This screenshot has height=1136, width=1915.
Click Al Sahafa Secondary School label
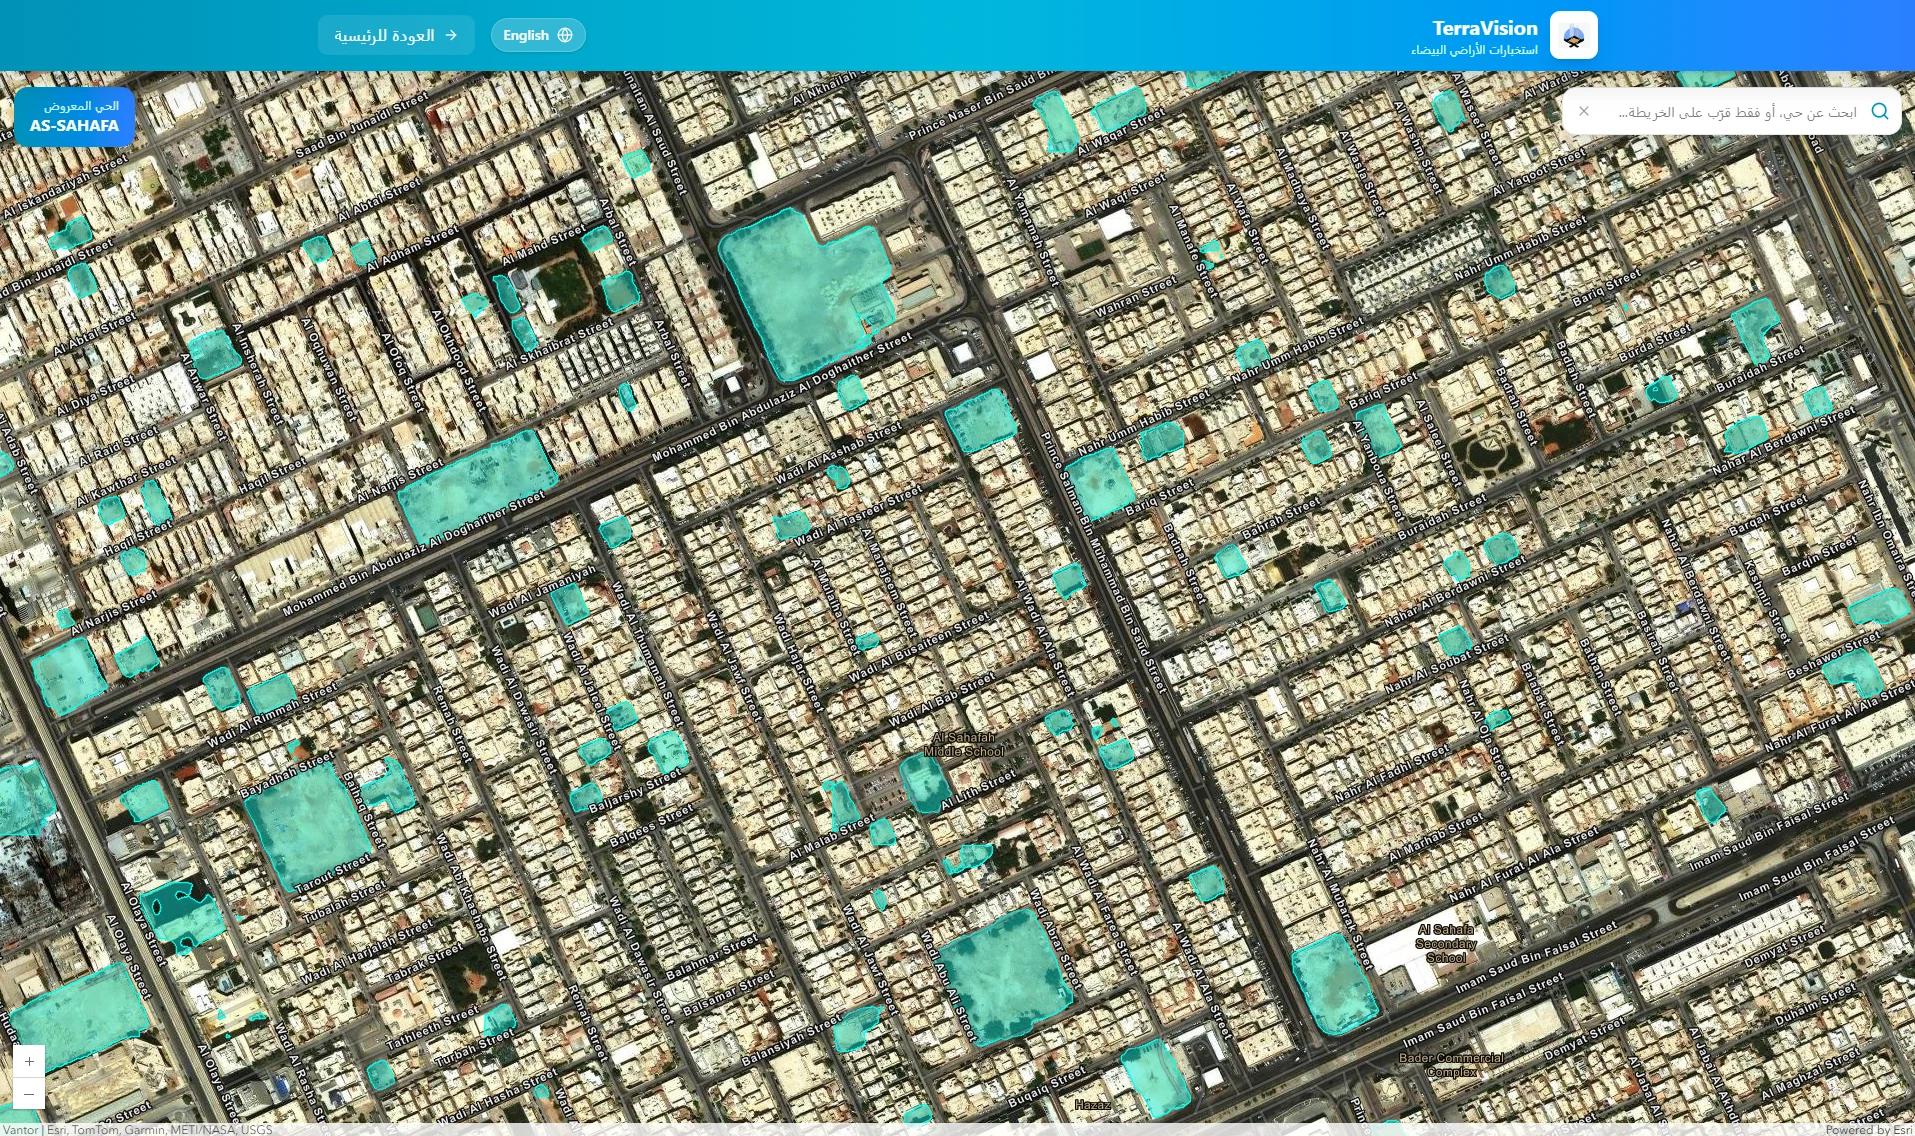(x=1445, y=943)
